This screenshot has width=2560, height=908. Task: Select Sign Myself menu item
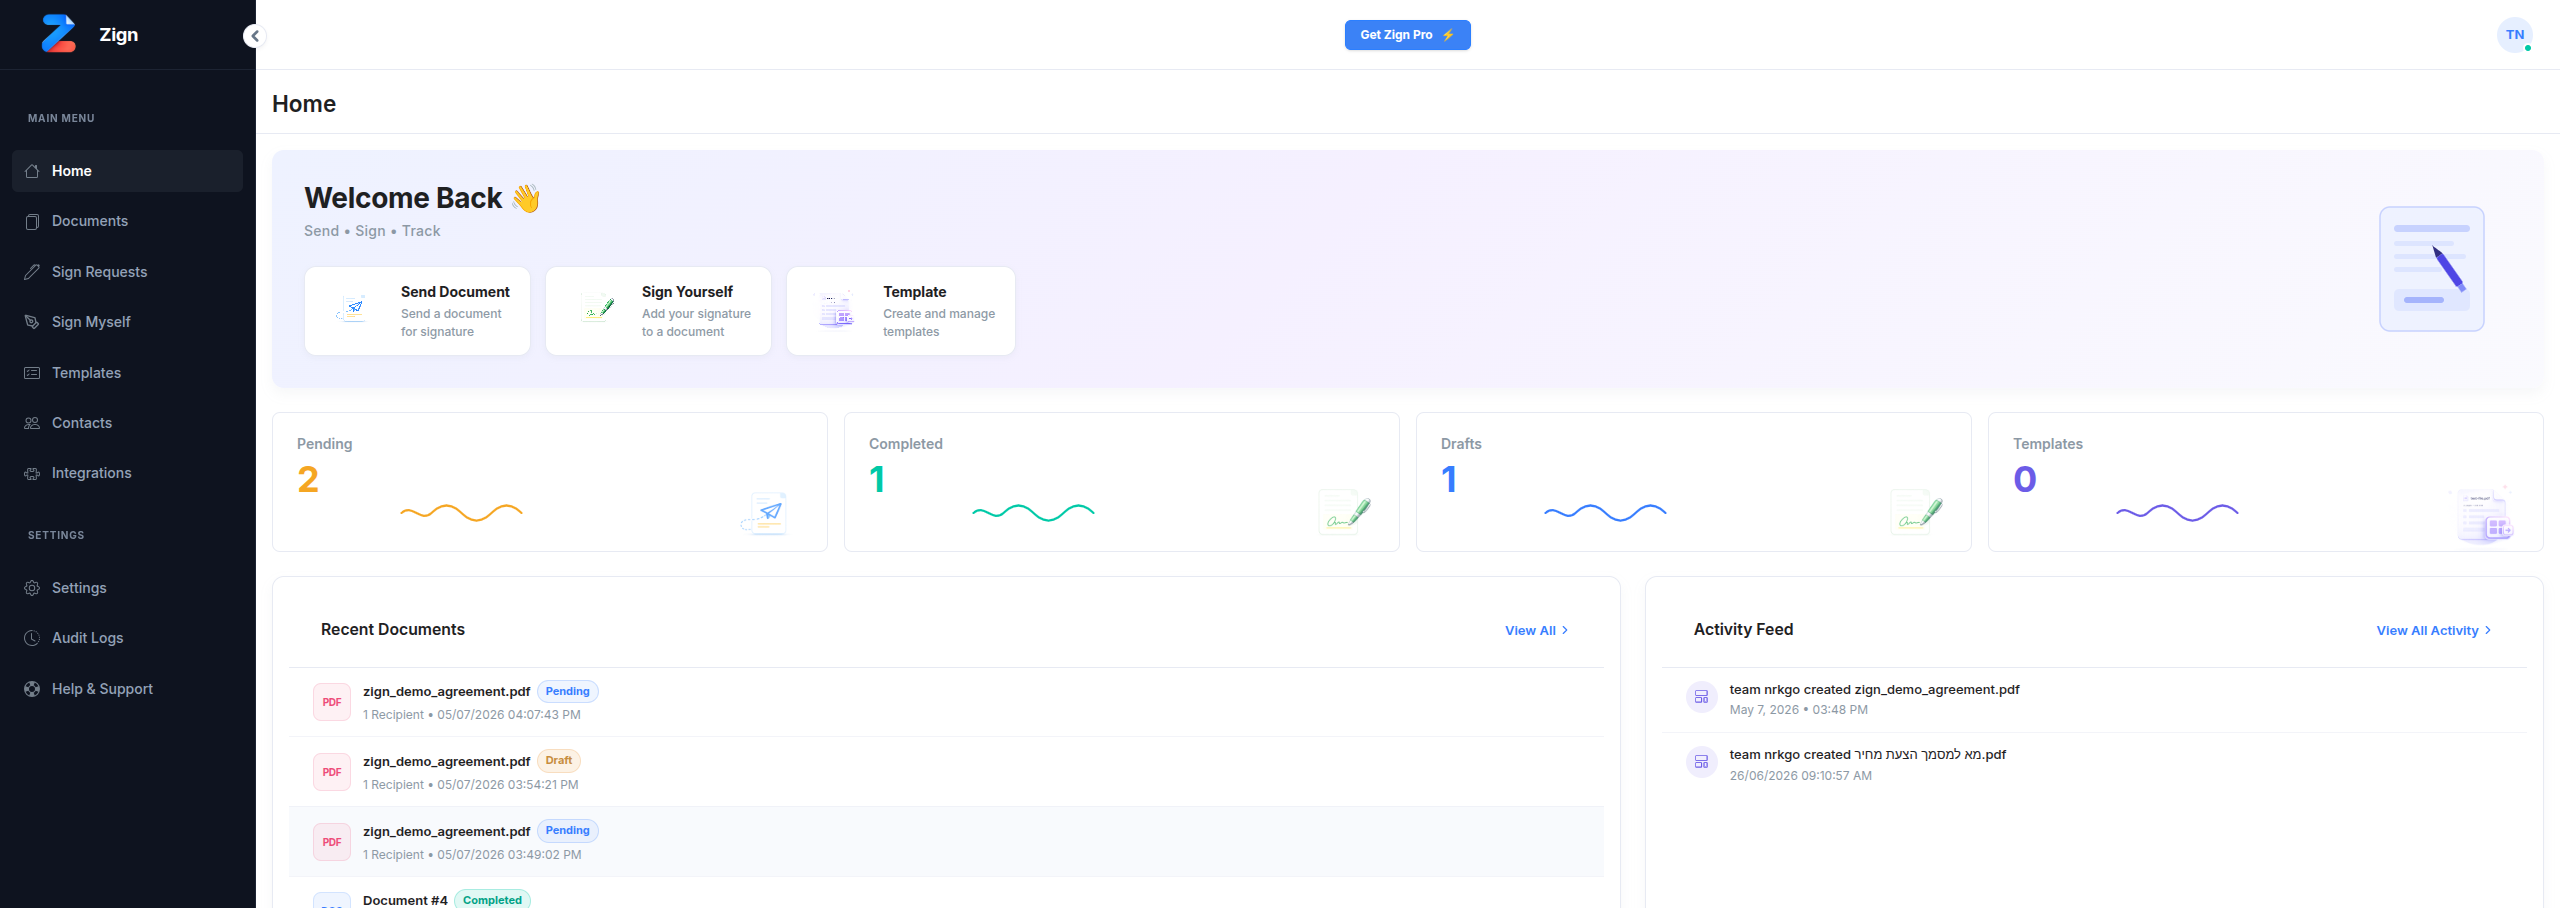pos(127,322)
